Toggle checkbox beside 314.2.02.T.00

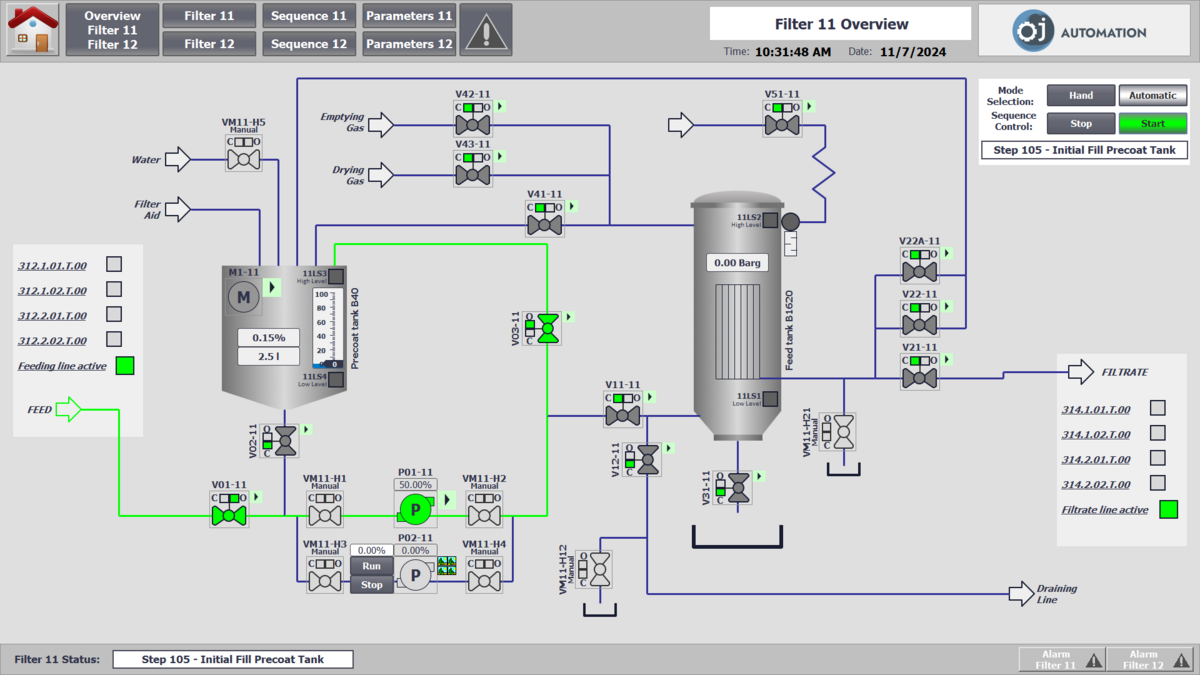(x=1157, y=484)
